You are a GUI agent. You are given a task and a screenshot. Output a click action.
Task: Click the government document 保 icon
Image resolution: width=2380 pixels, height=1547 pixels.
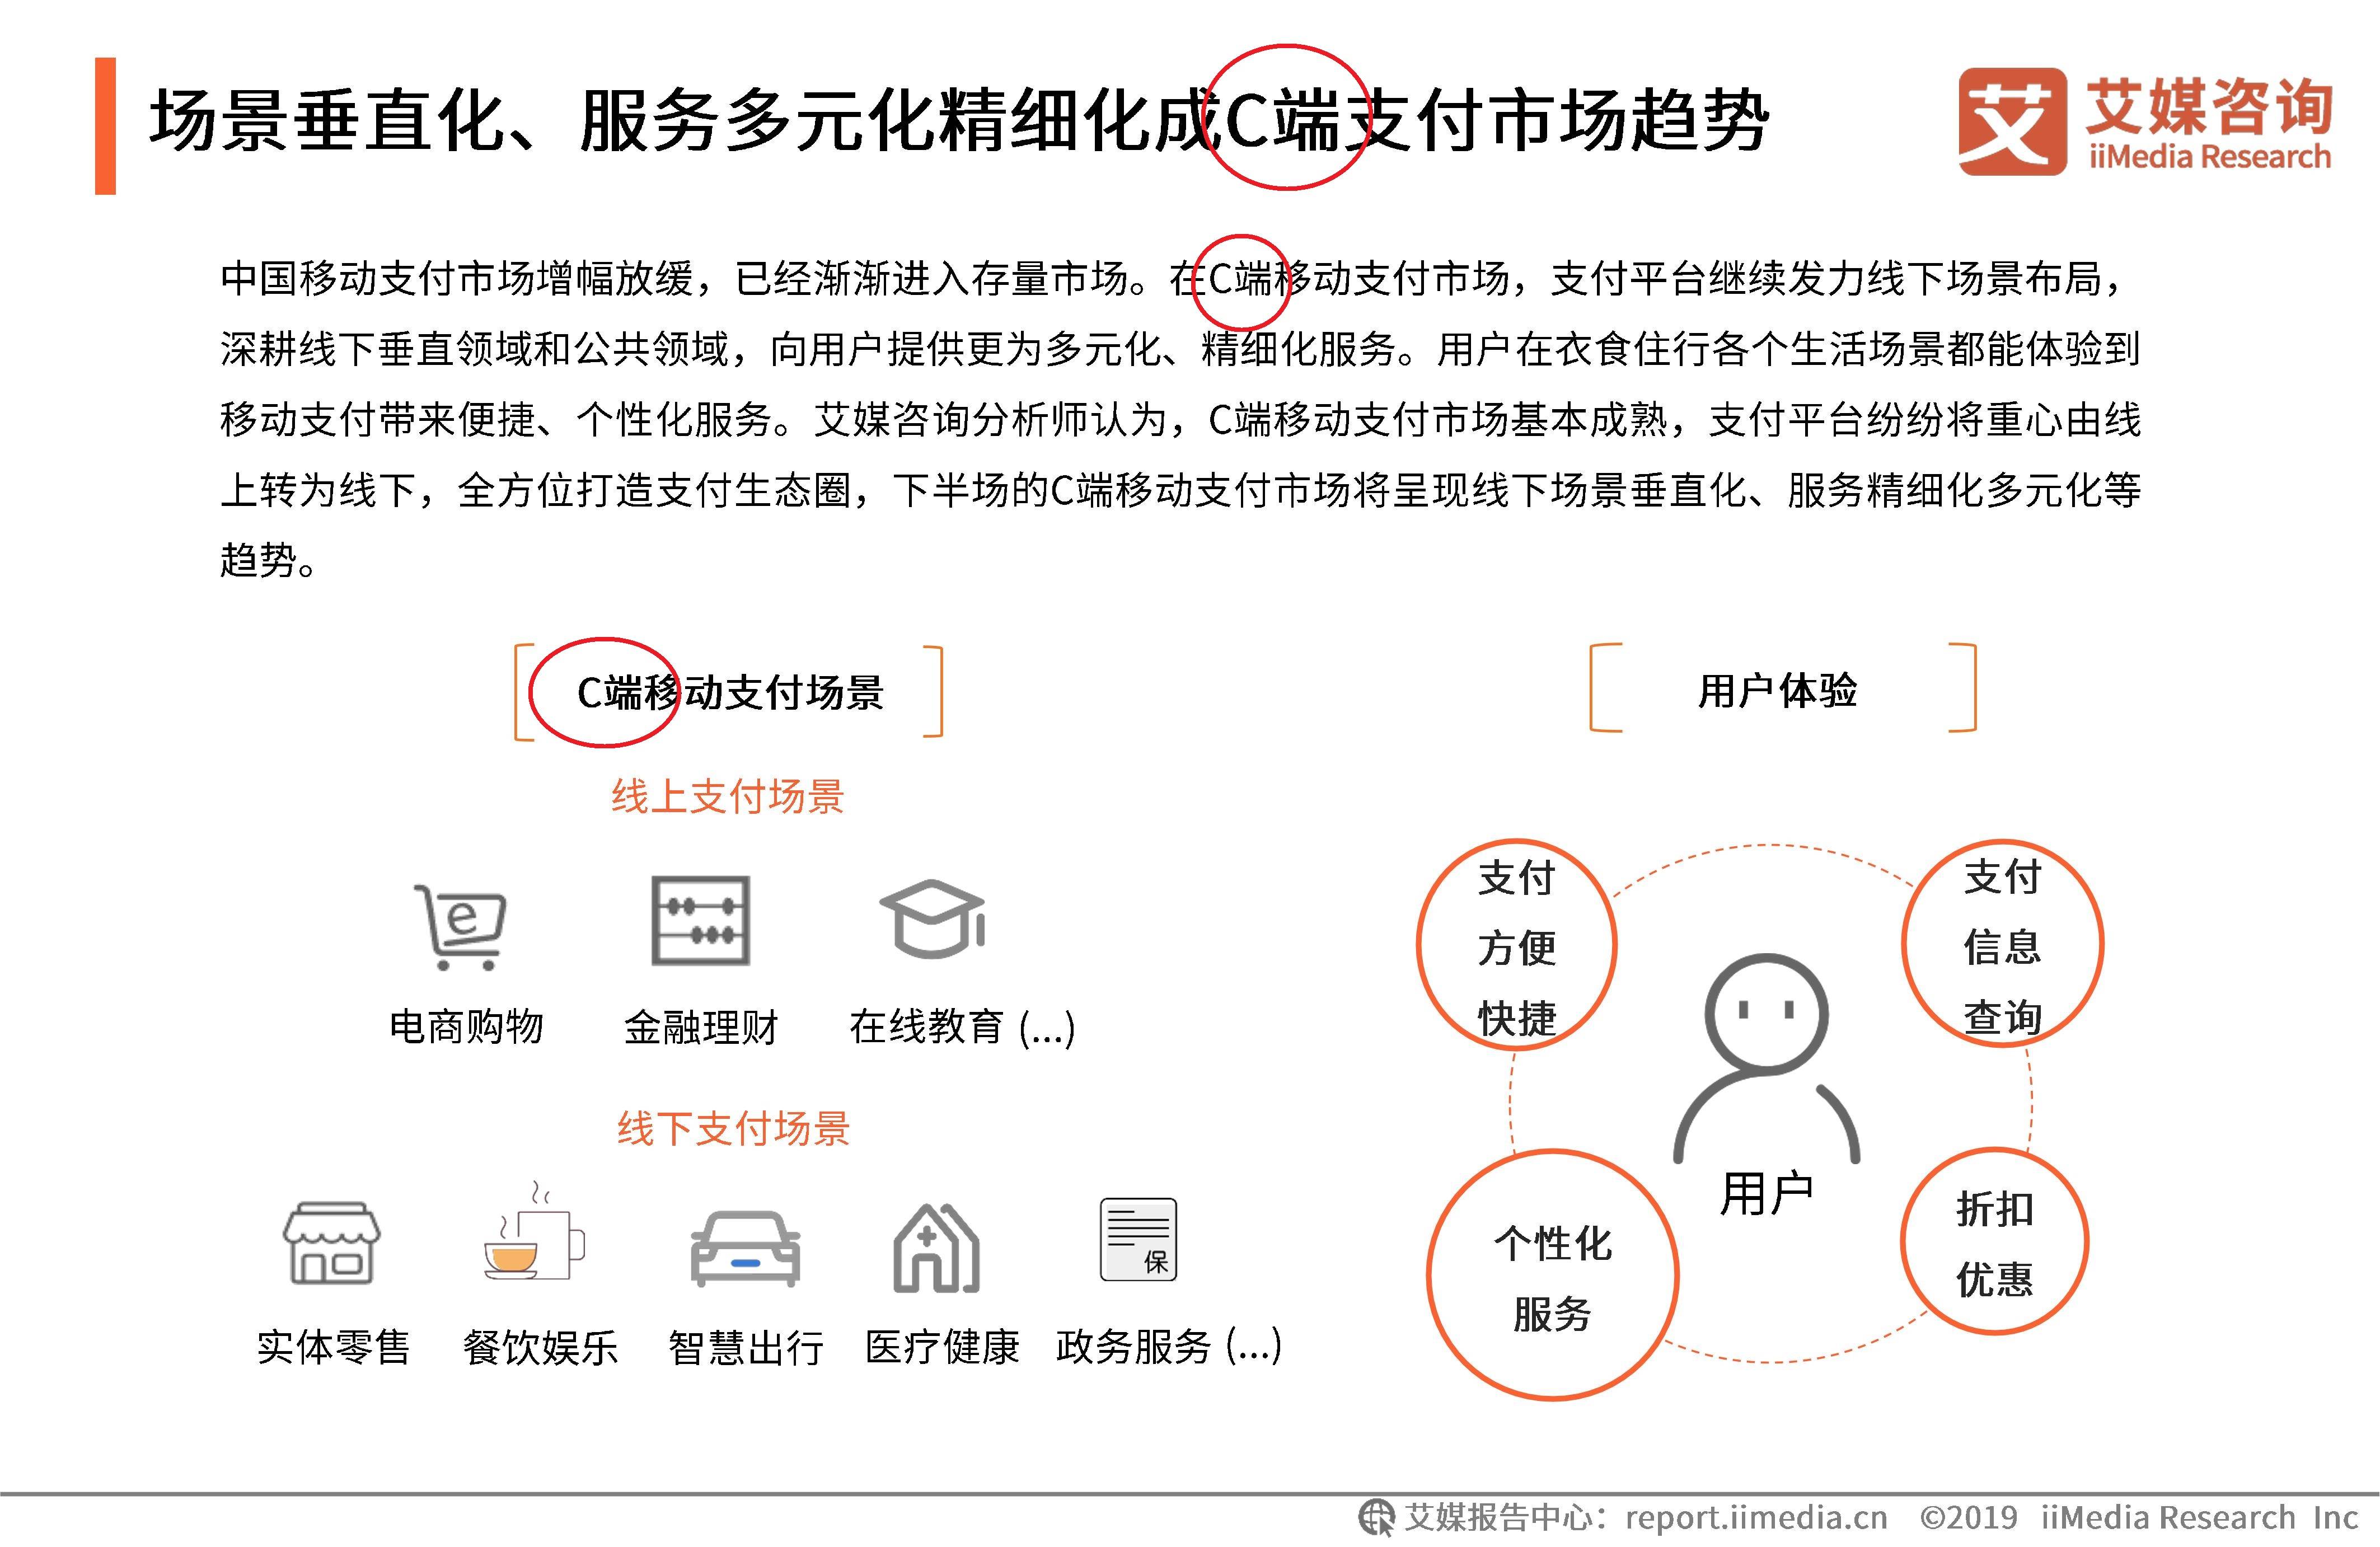[x=1138, y=1240]
